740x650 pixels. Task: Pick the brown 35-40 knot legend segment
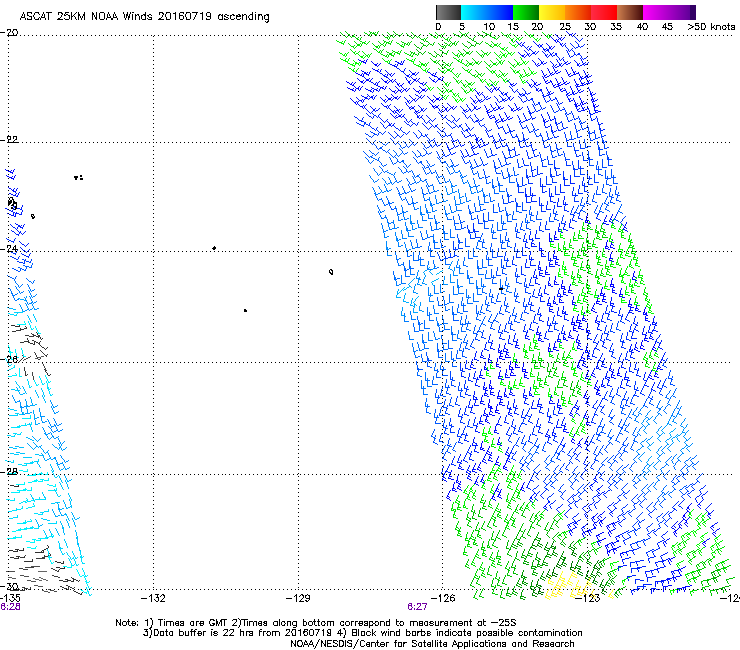tap(630, 12)
